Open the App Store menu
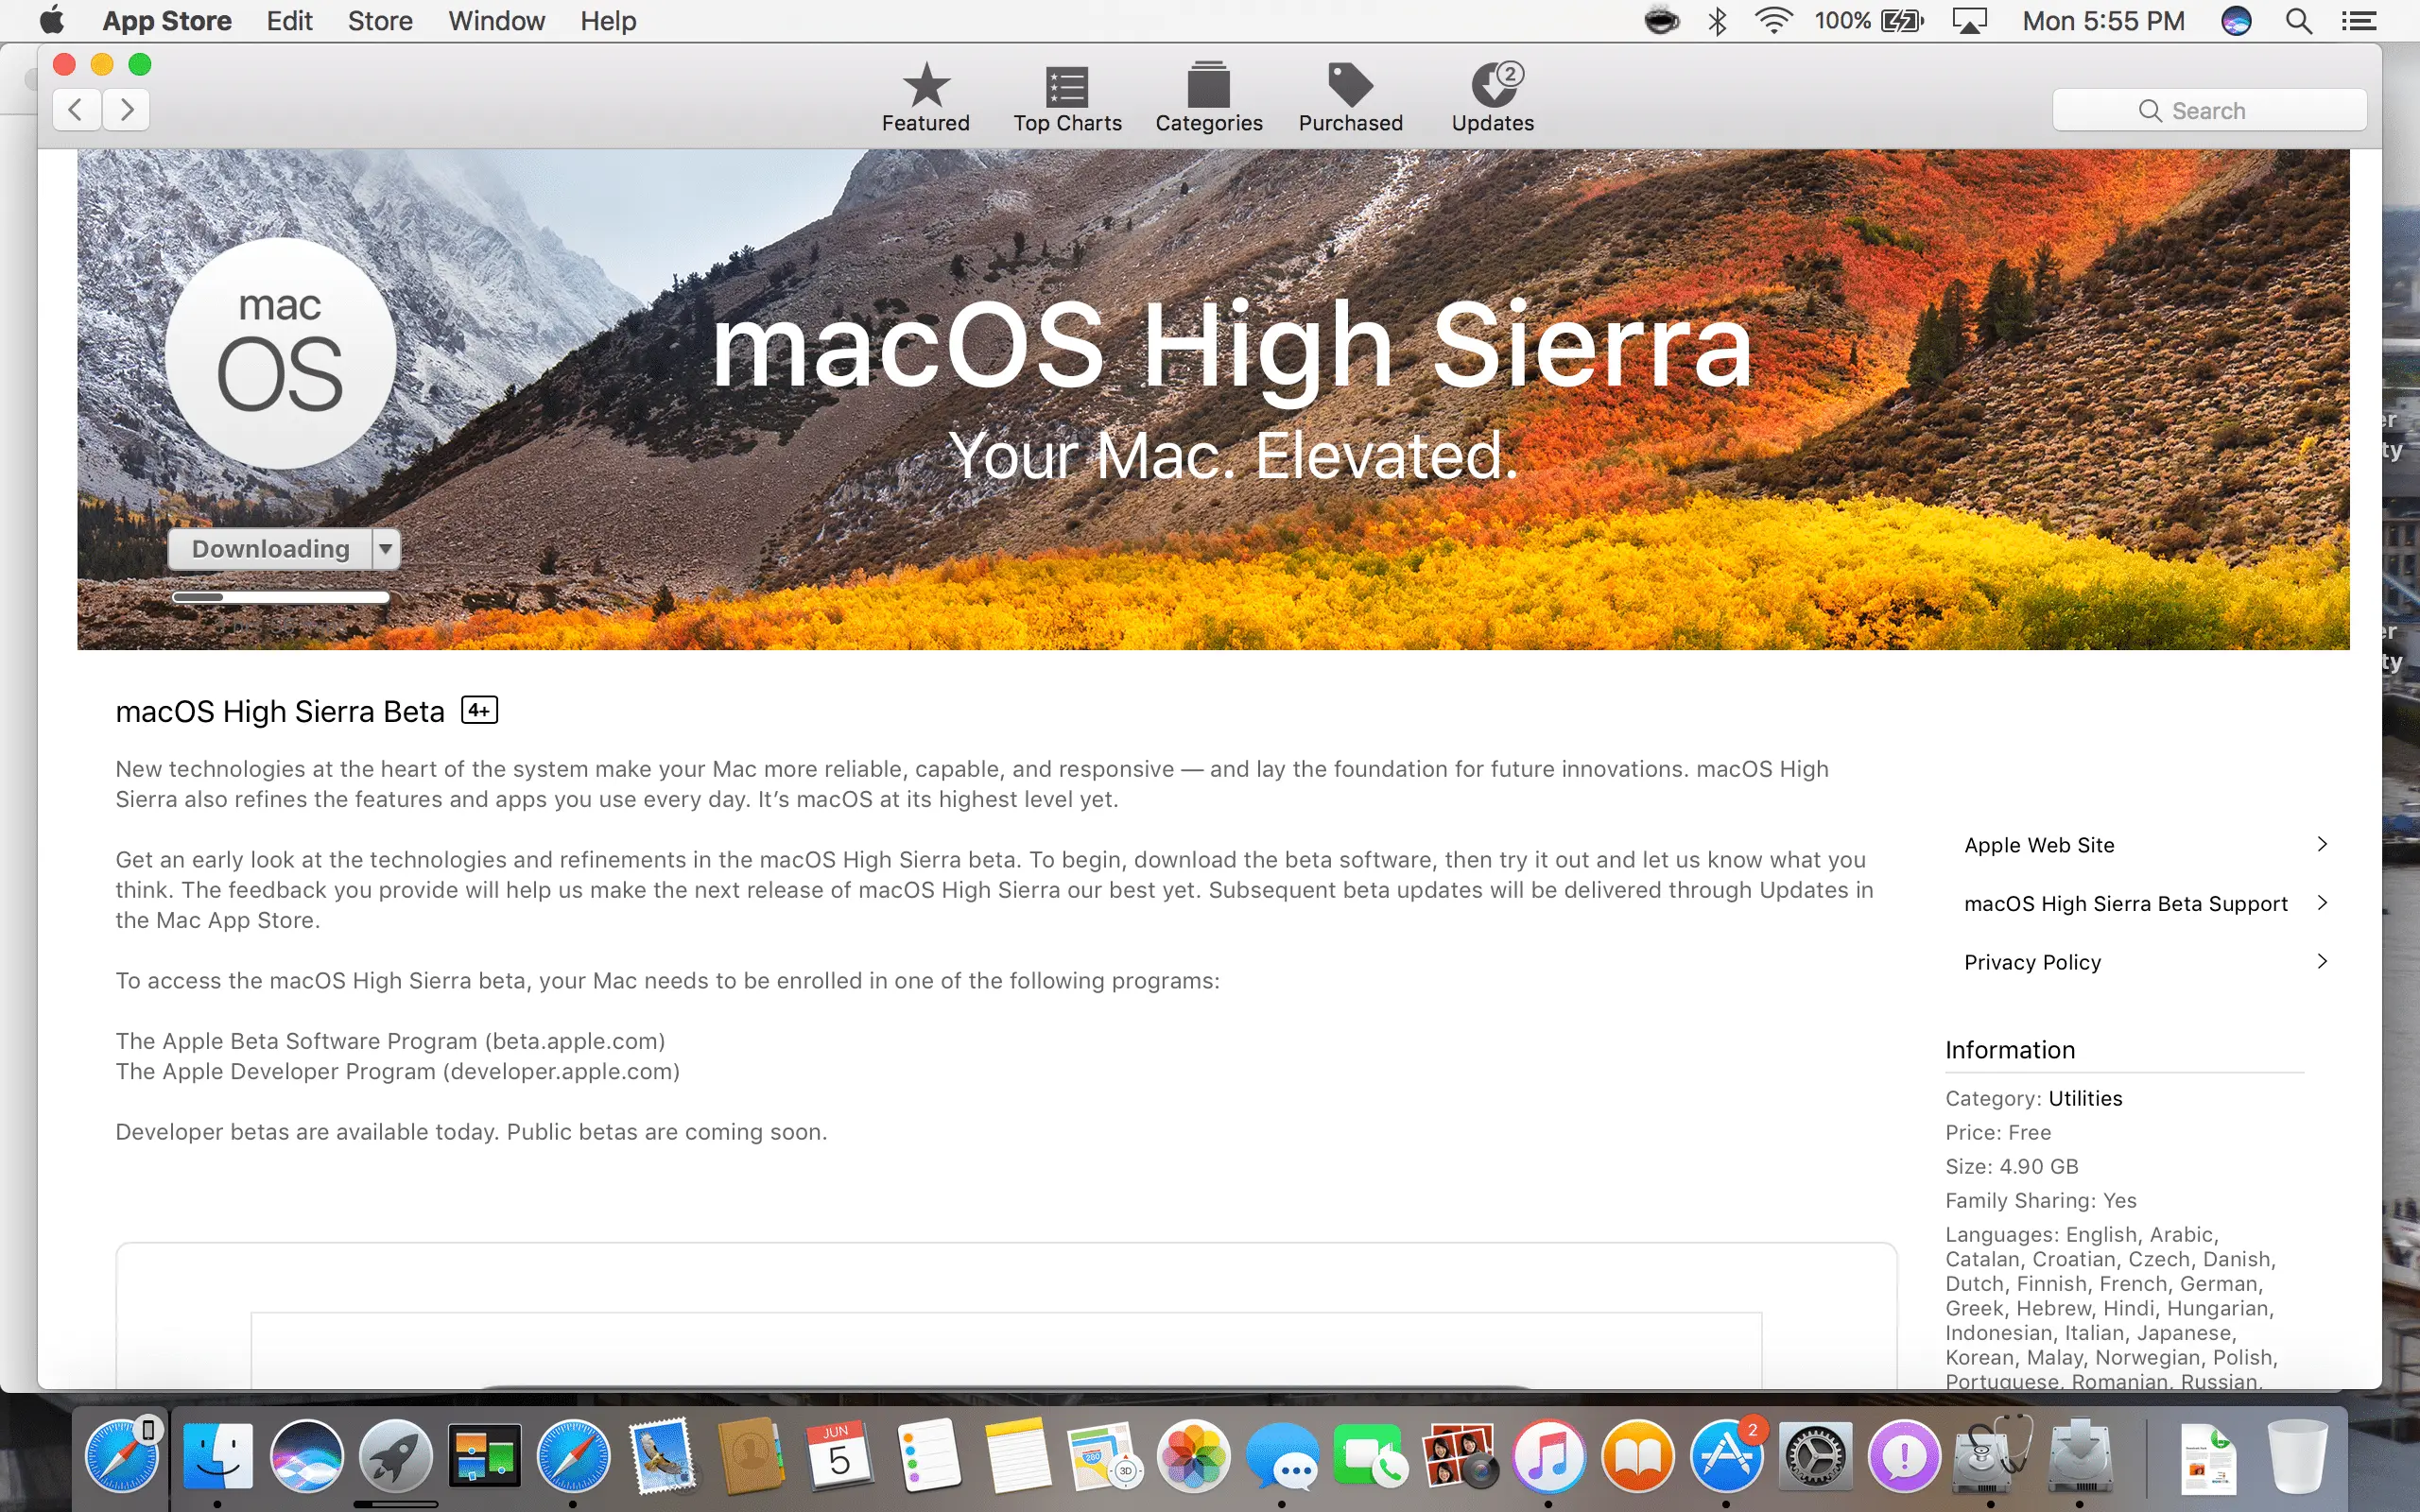 coord(167,20)
